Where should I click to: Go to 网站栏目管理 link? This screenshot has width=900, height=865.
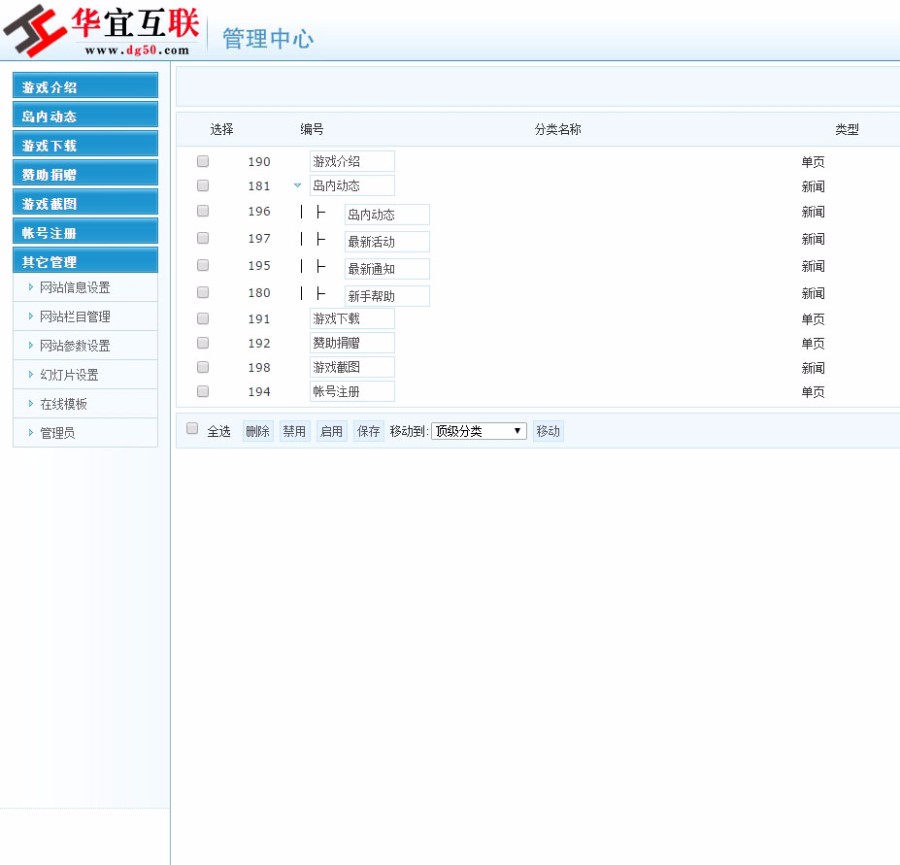tap(75, 317)
